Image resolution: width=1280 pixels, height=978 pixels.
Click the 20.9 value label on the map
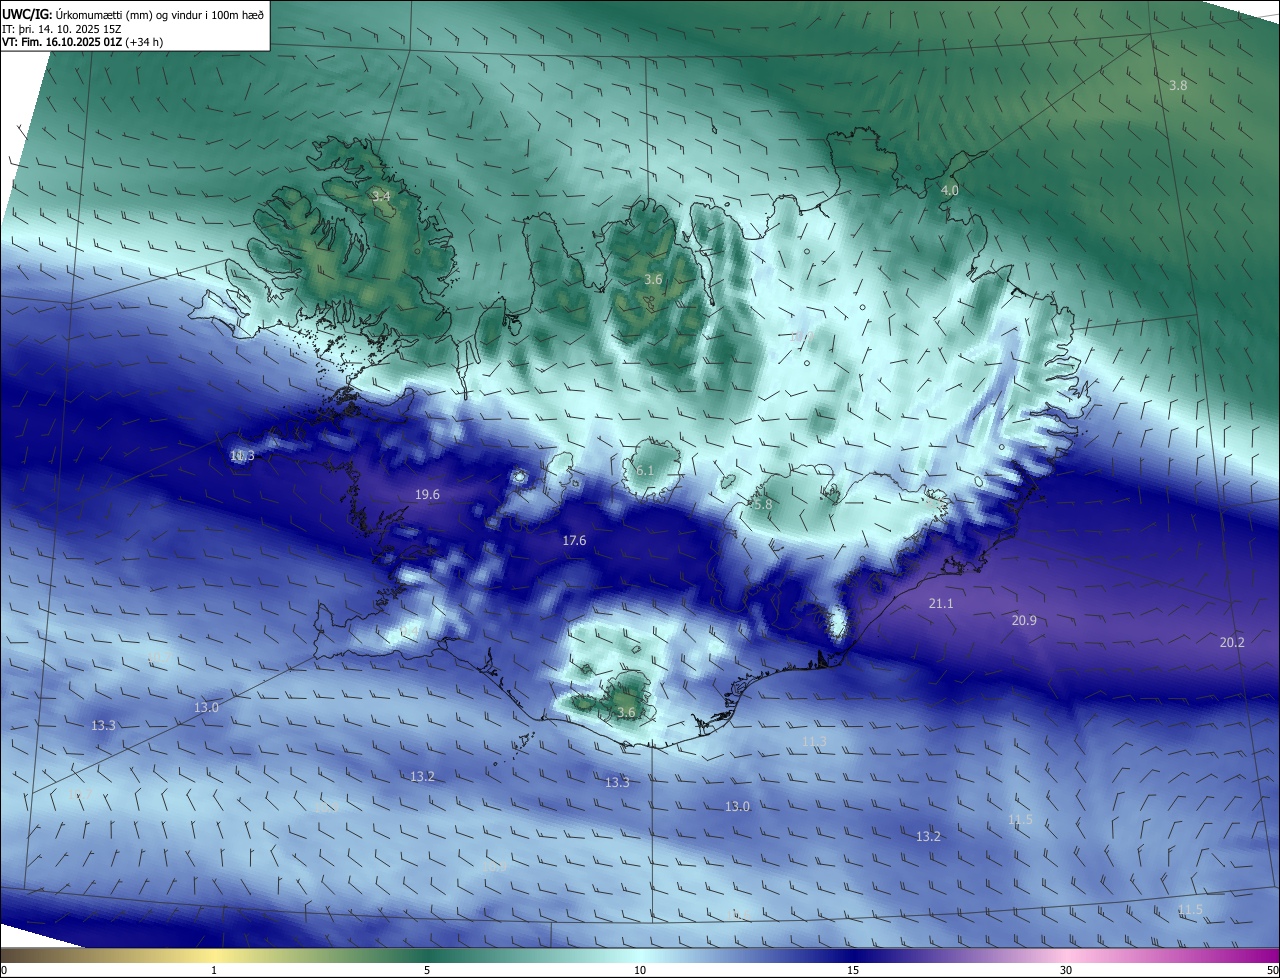1024,621
